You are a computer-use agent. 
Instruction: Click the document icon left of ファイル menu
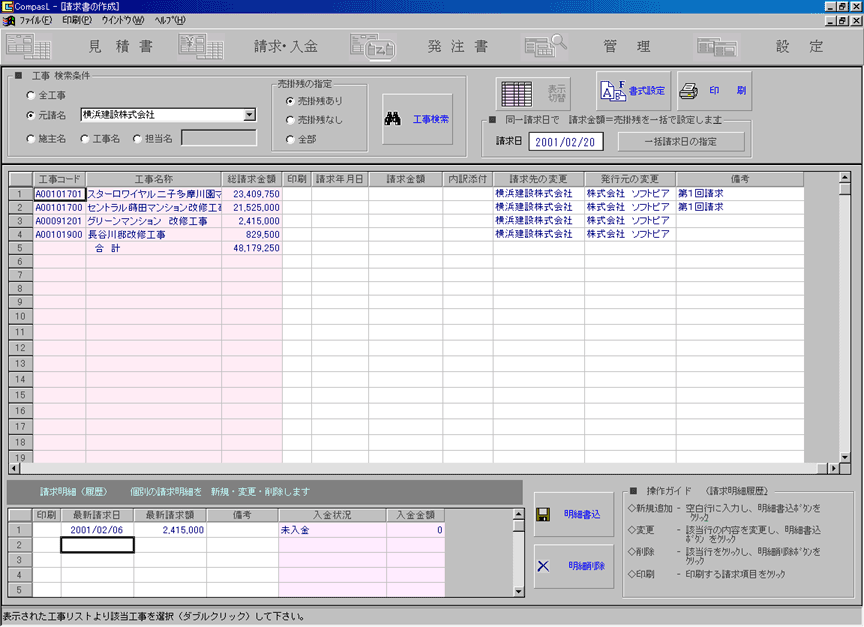point(8,20)
